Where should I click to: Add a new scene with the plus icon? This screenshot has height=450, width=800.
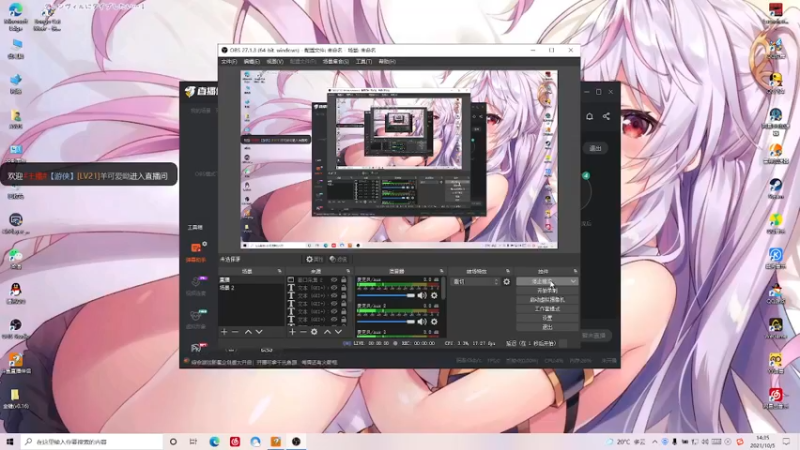click(x=224, y=332)
